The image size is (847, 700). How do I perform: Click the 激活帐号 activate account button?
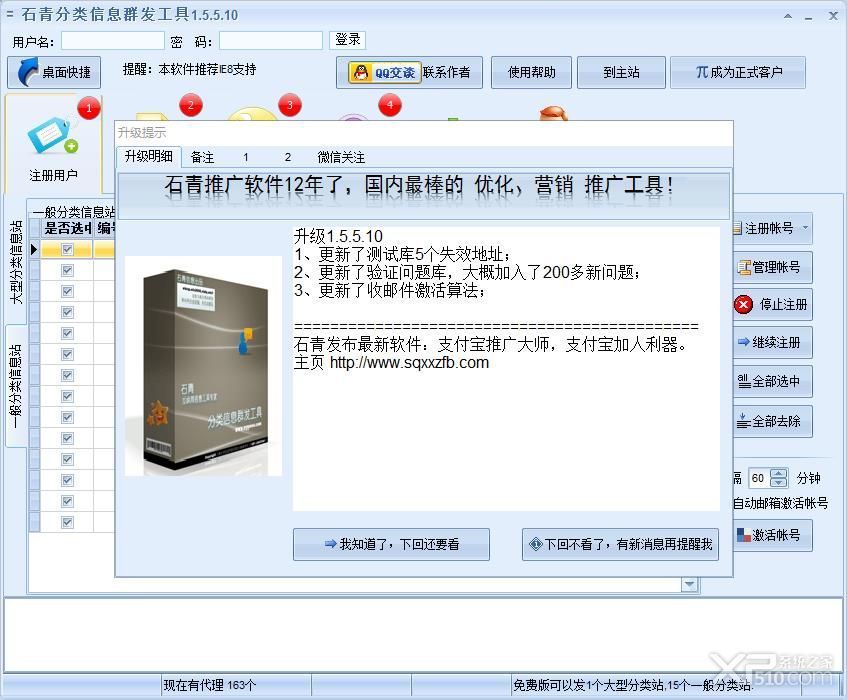point(772,535)
